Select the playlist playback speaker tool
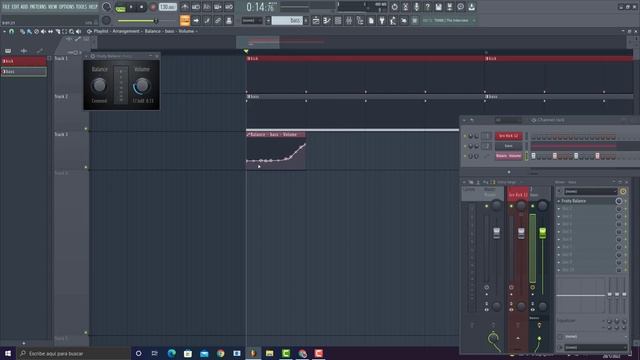 pos(78,31)
